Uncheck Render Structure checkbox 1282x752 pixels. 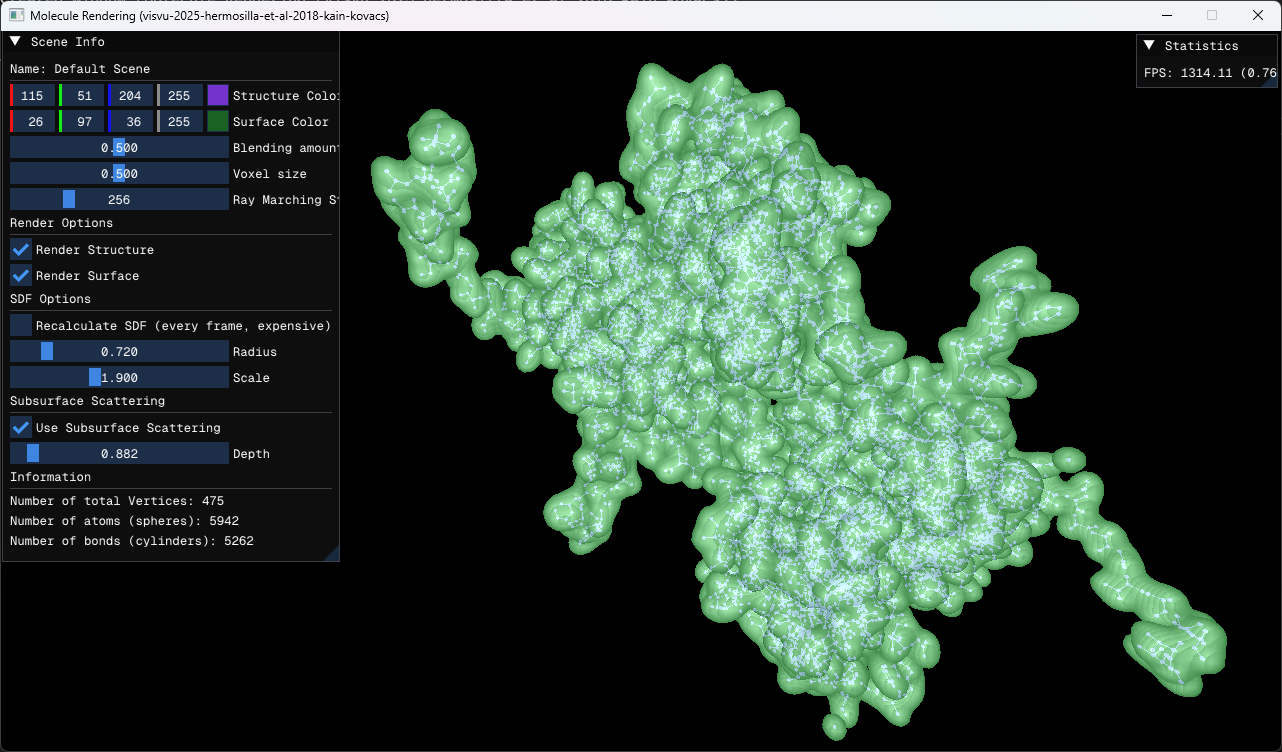[21, 250]
